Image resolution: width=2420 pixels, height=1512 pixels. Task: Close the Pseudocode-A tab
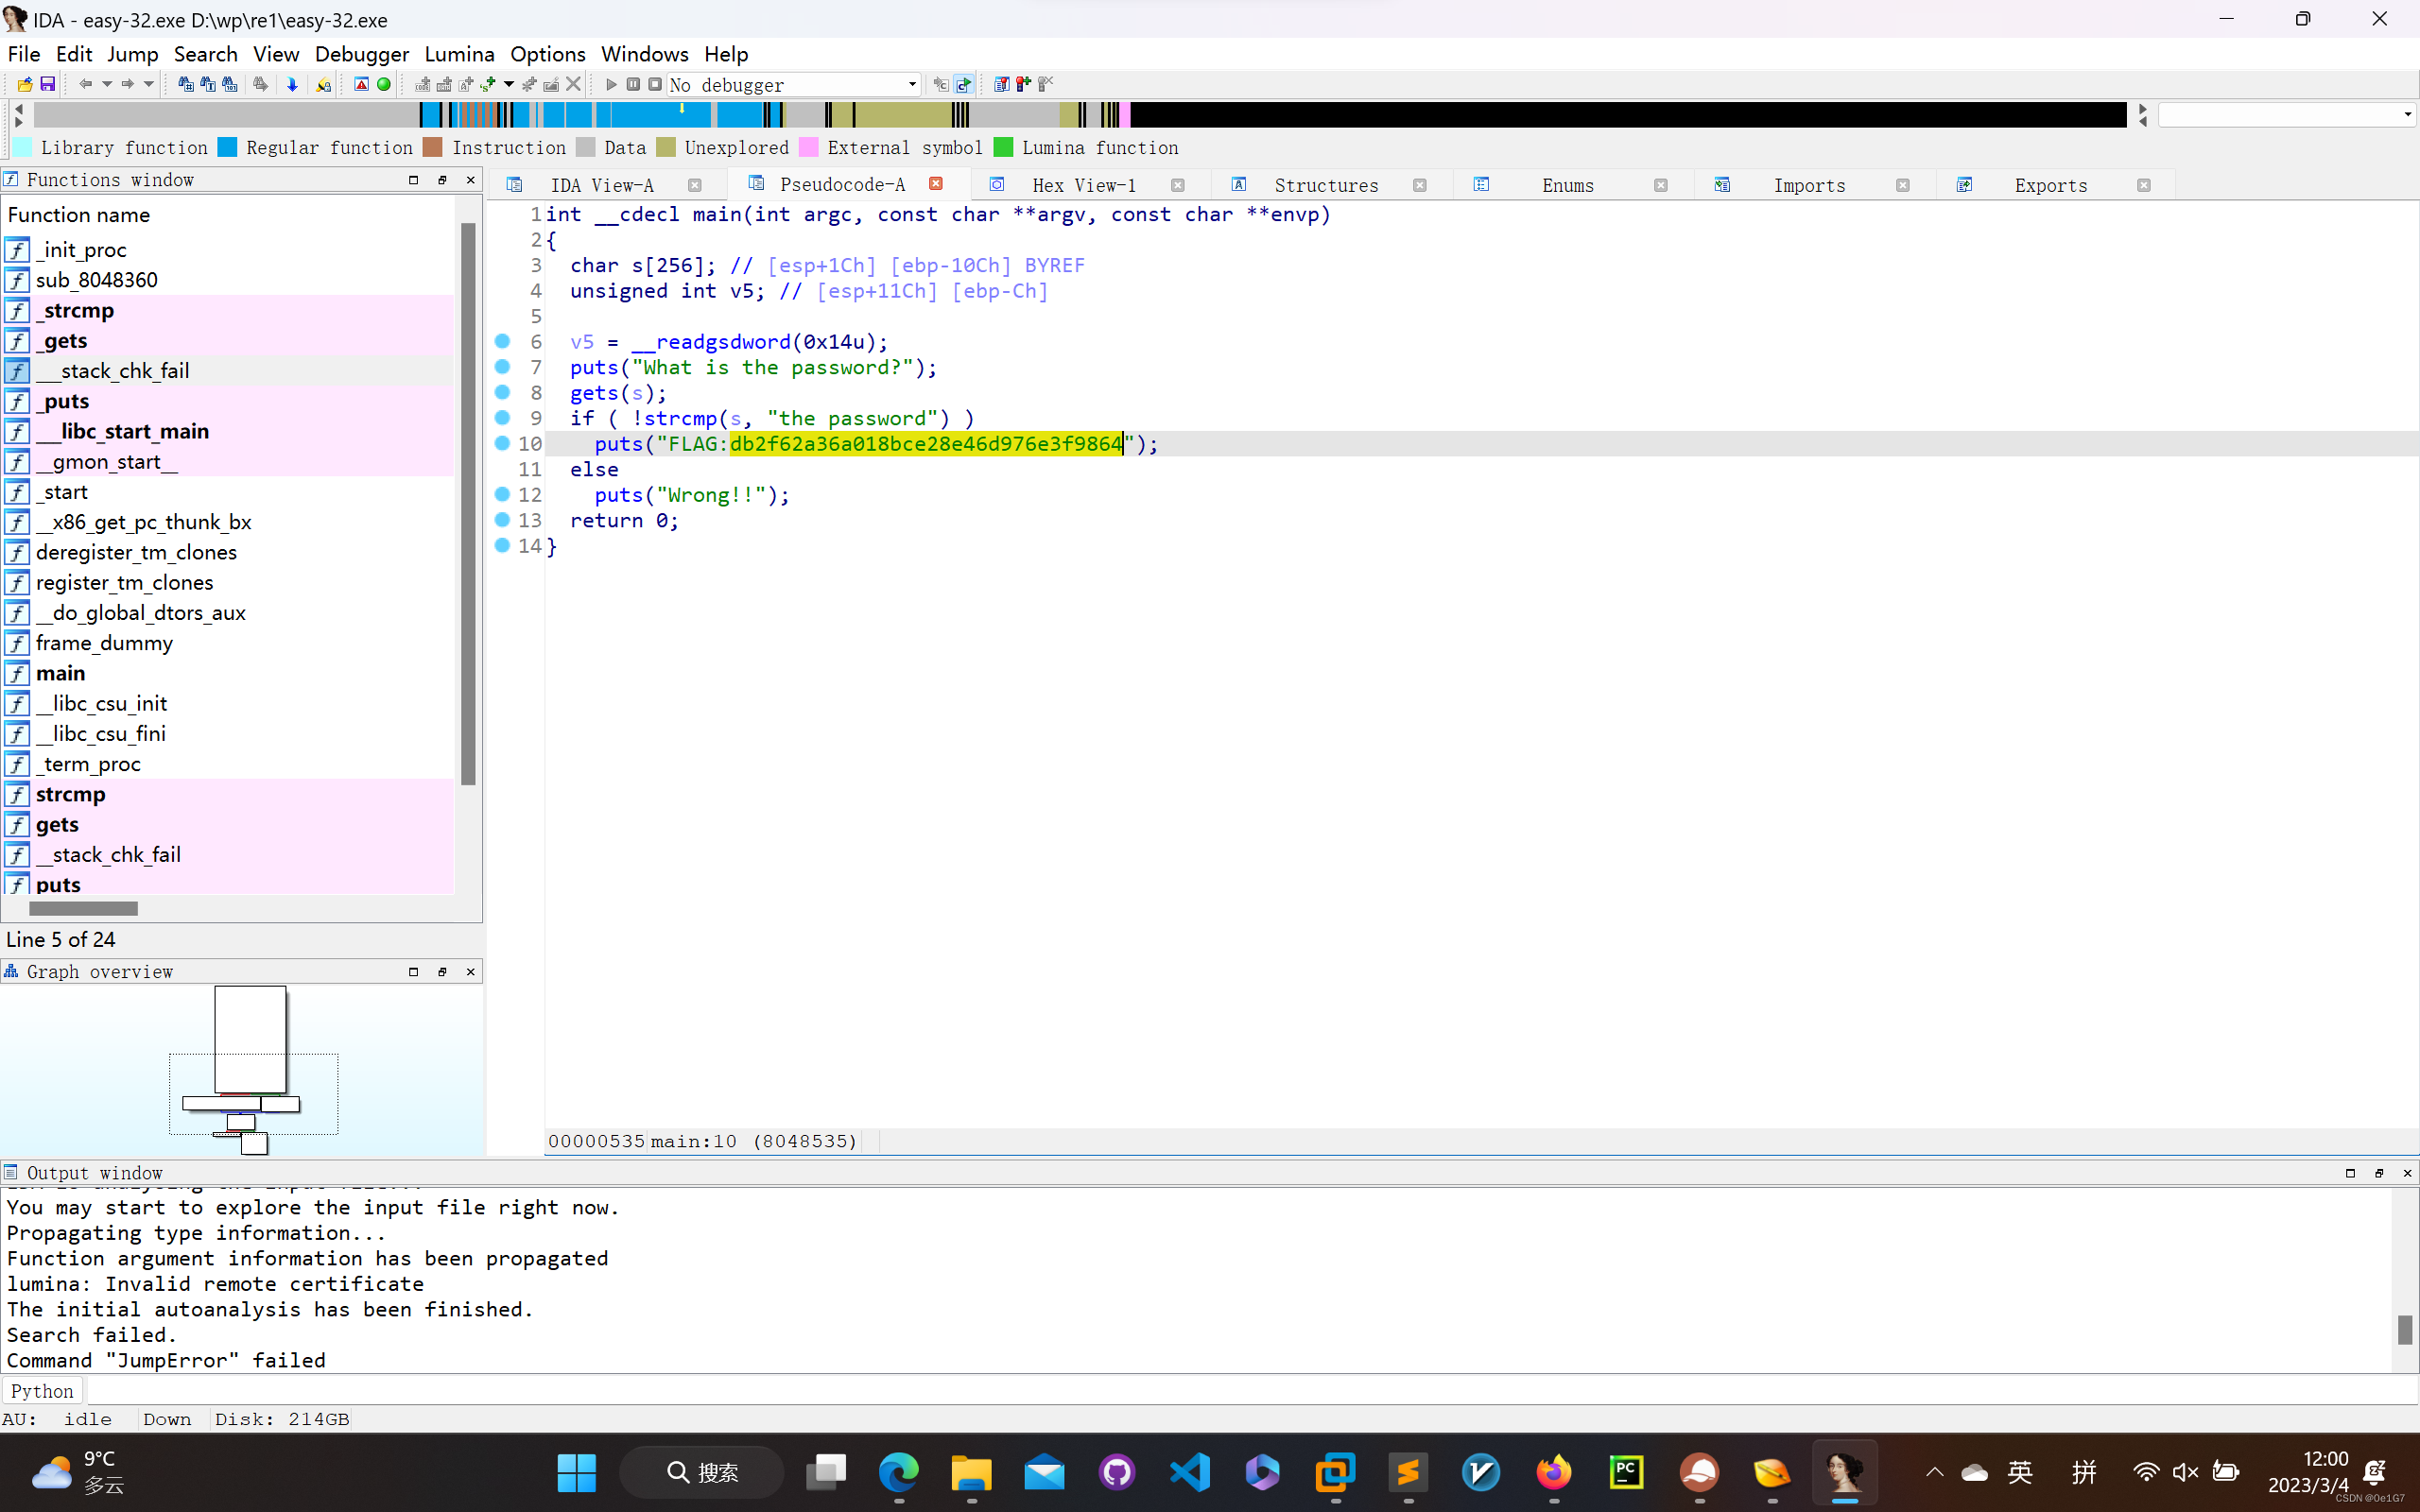click(936, 184)
